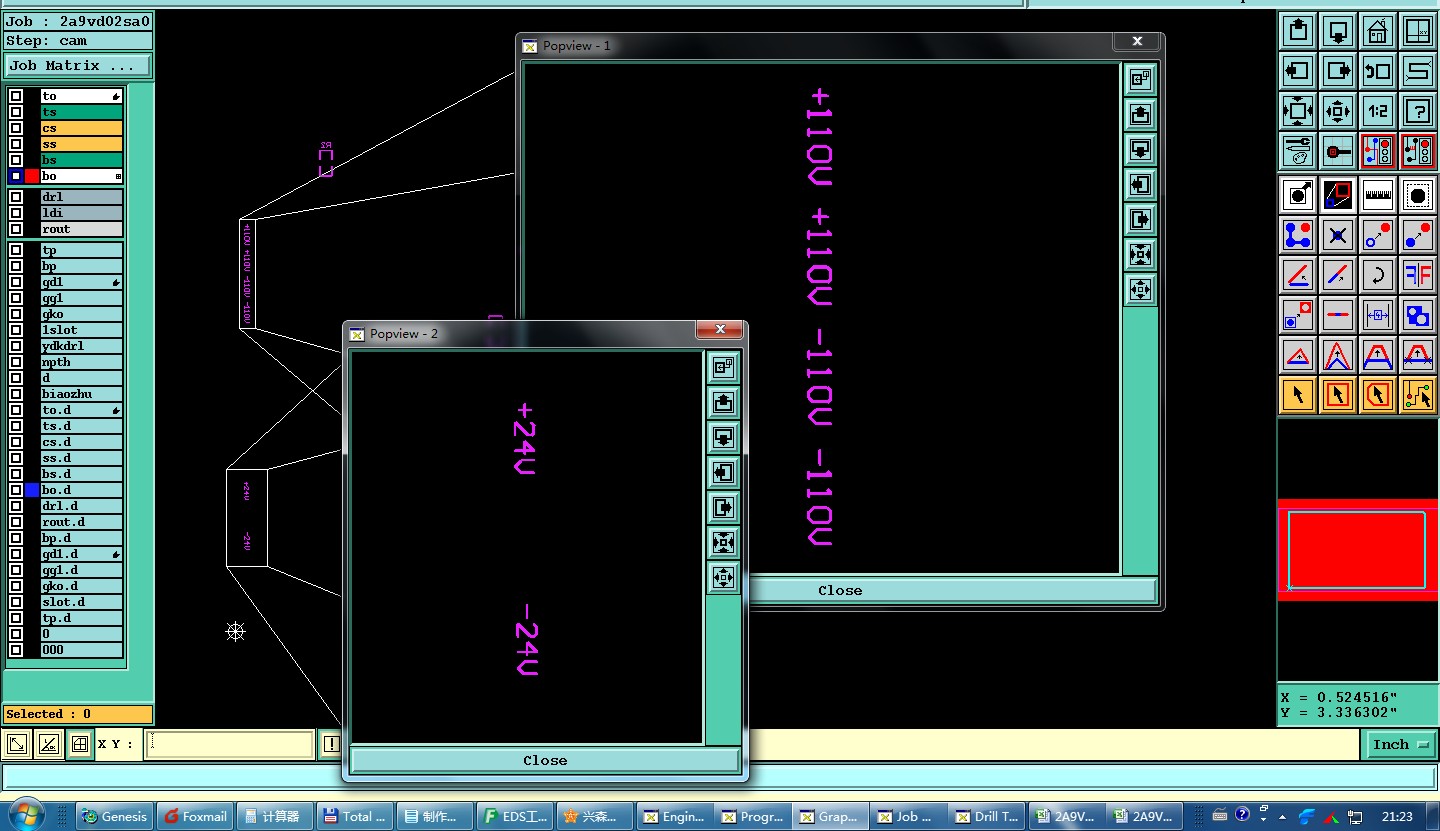Screen dimensions: 1440x831
Task: Toggle checkbox for layer bo
Action: [16, 176]
